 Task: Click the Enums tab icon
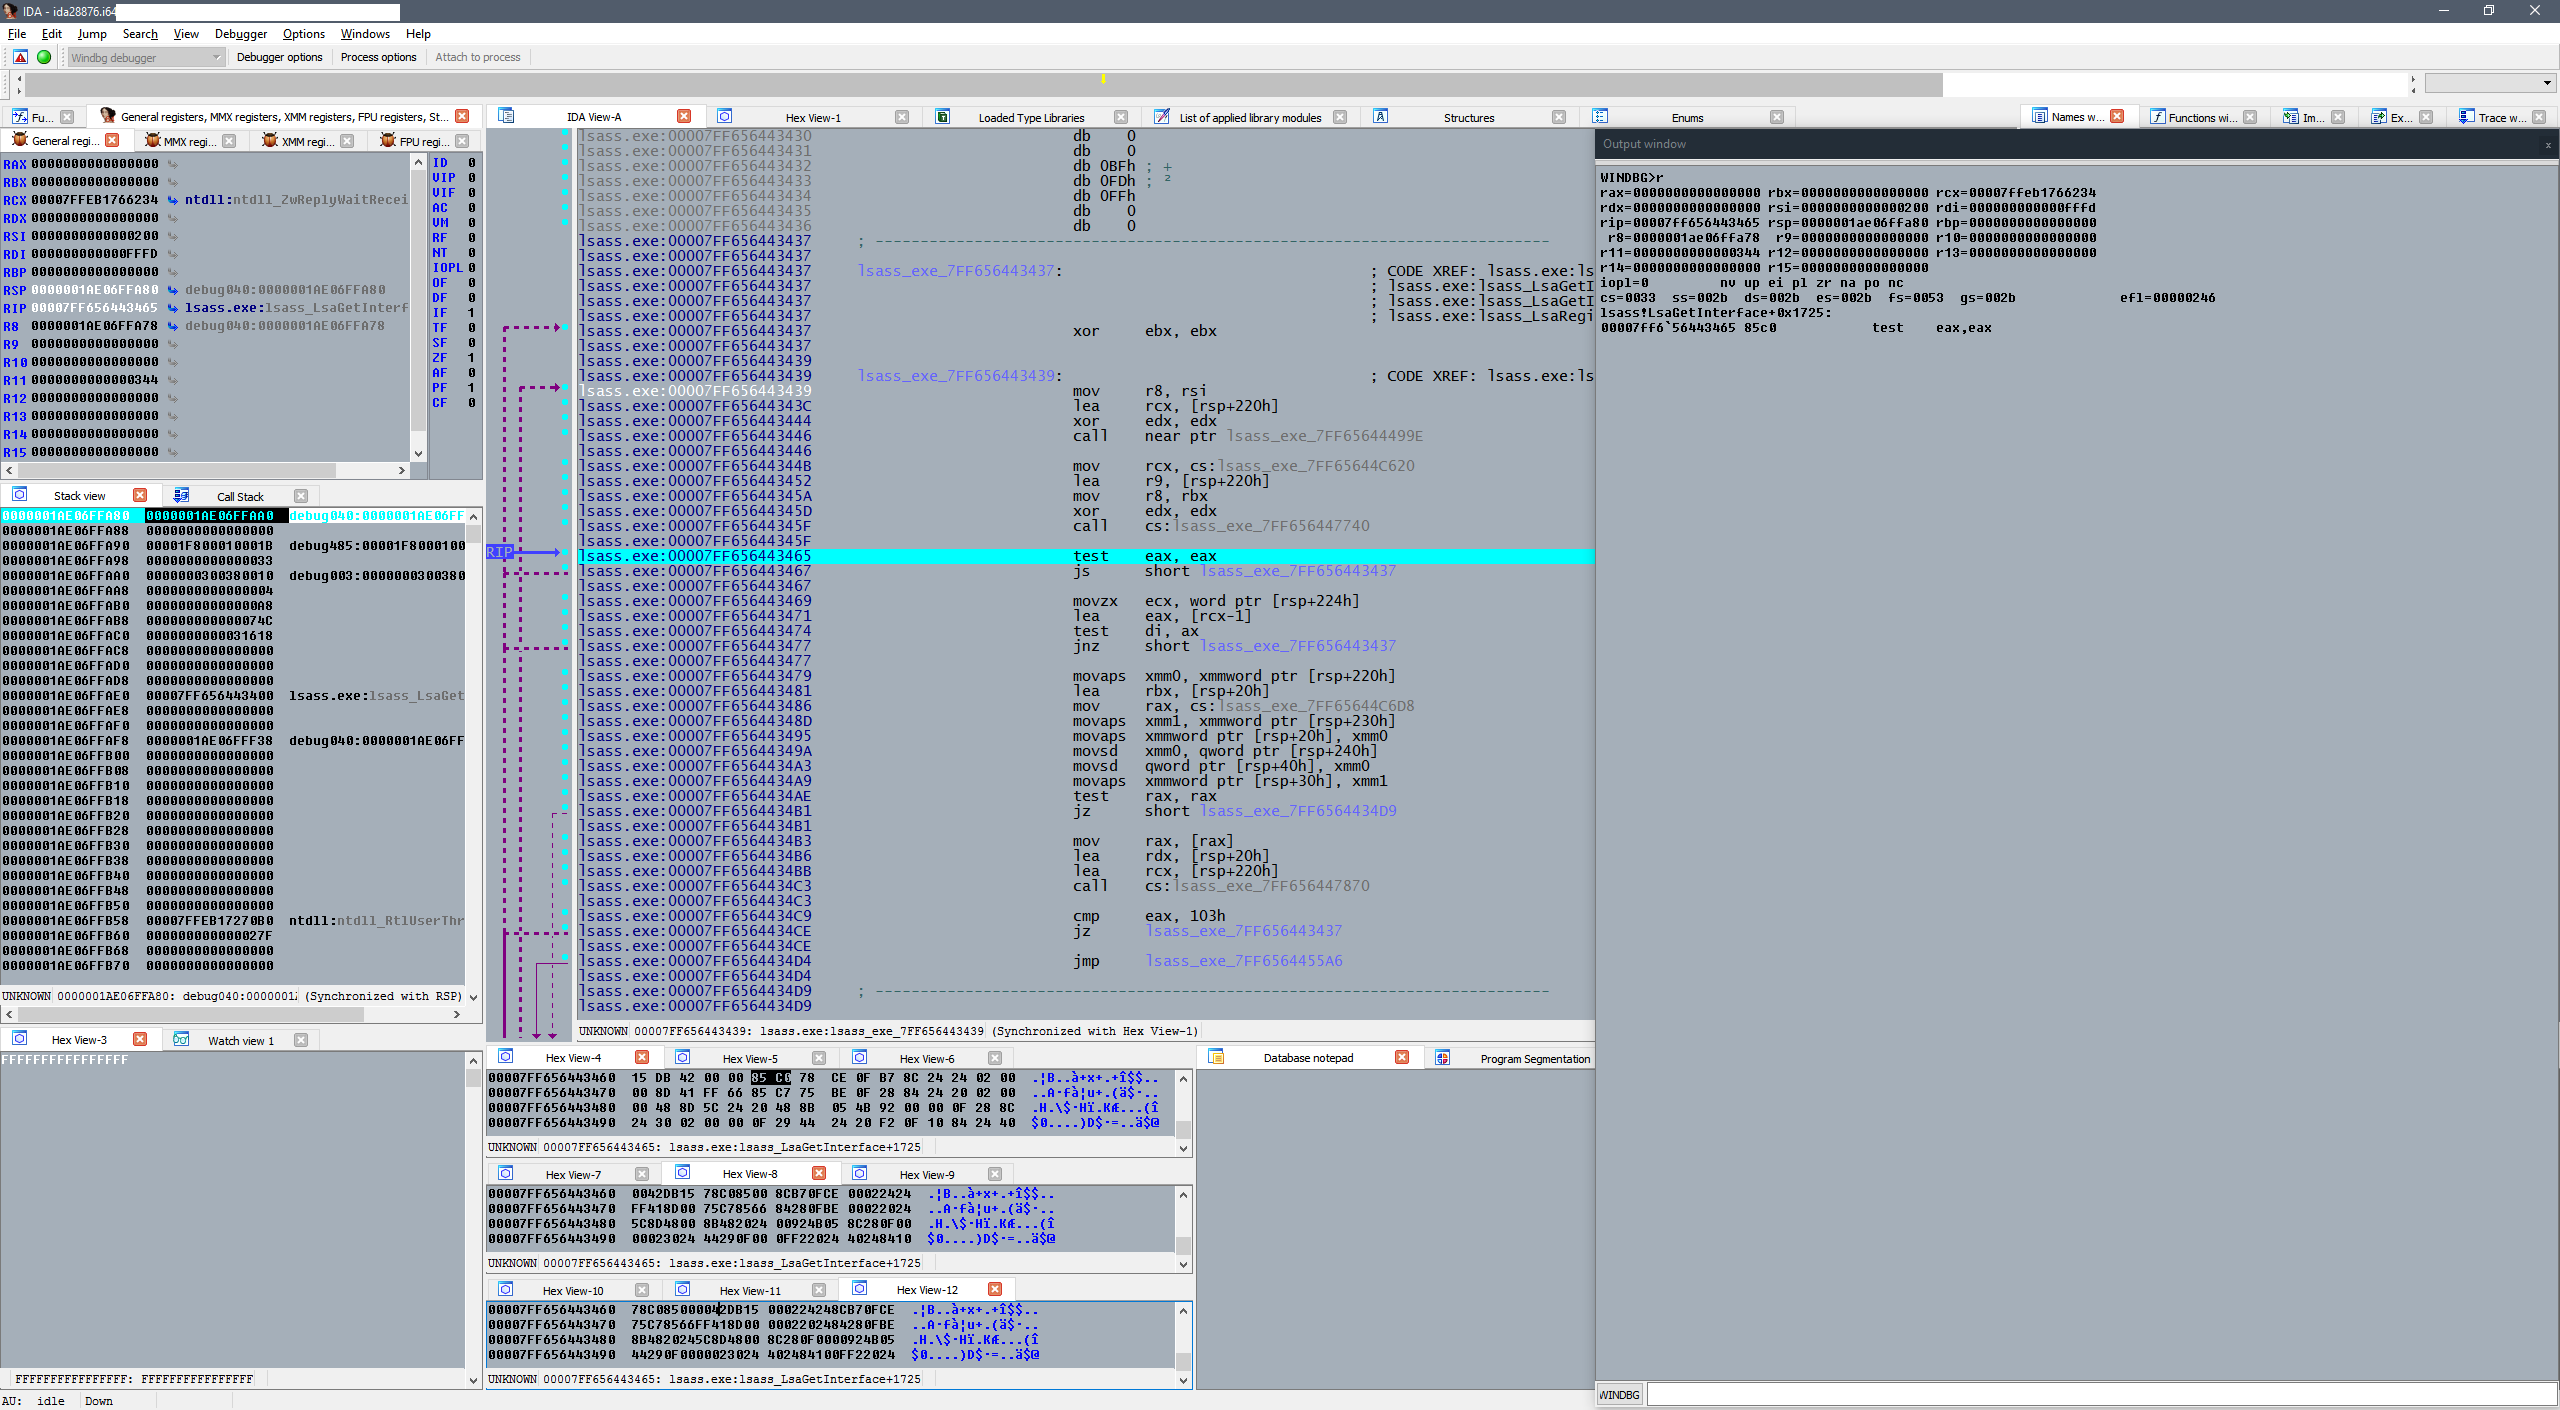click(1600, 117)
